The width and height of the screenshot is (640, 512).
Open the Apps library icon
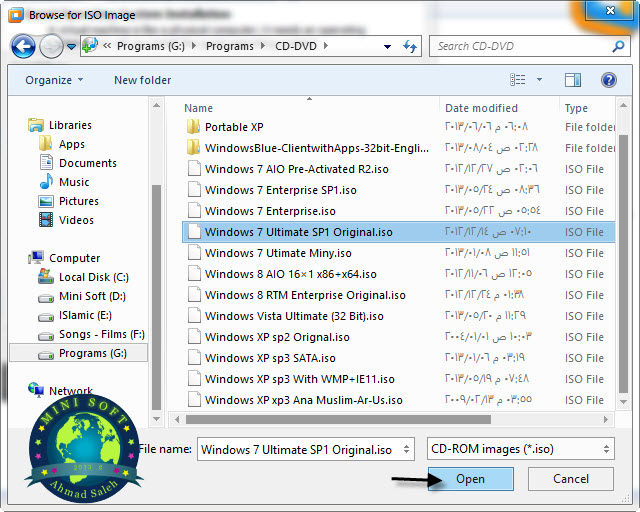45,144
